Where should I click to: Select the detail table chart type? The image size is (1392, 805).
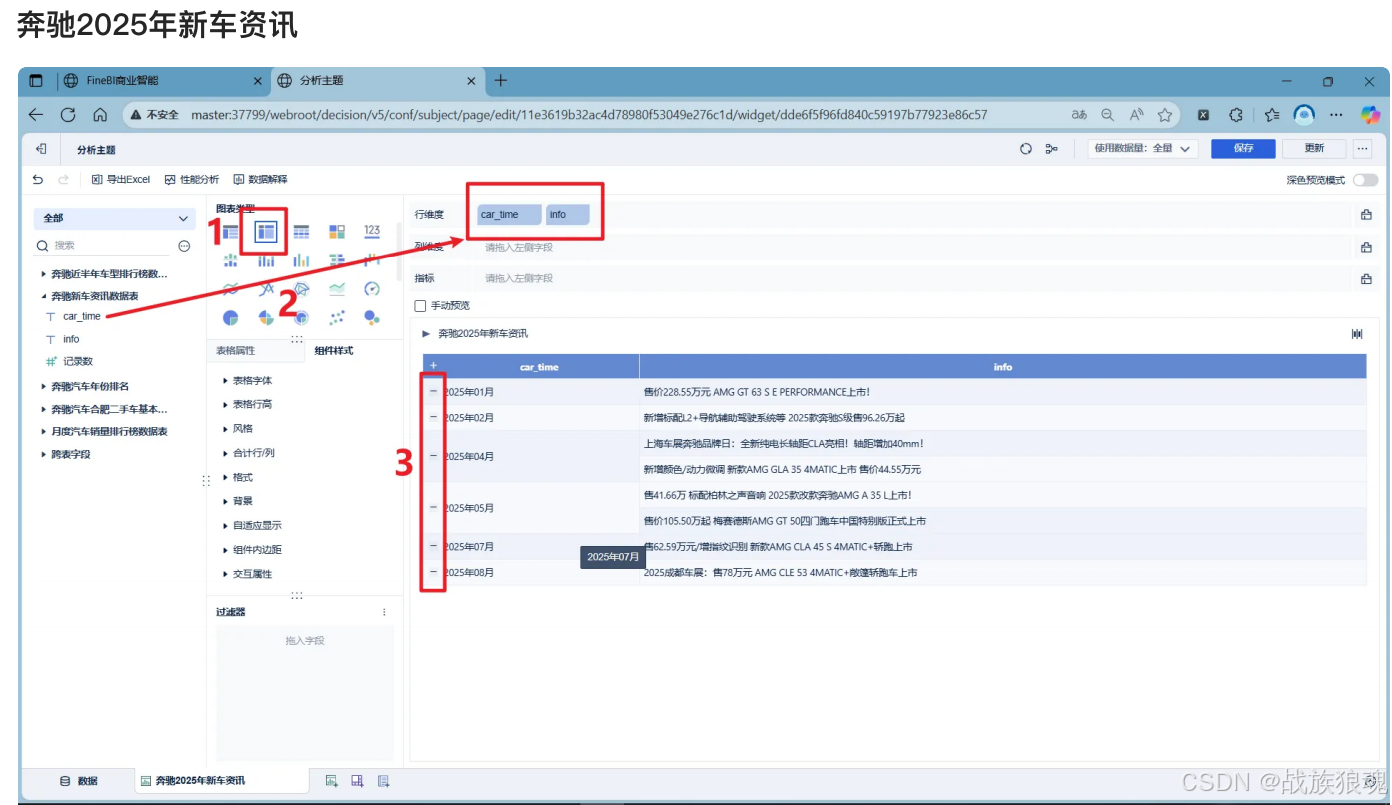(301, 232)
